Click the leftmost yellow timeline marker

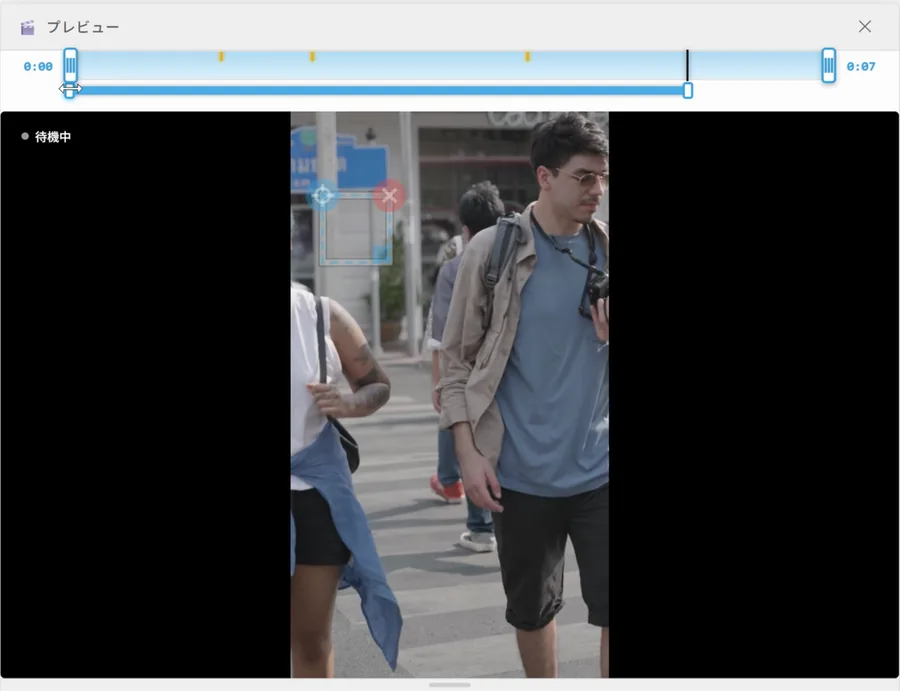[221, 56]
